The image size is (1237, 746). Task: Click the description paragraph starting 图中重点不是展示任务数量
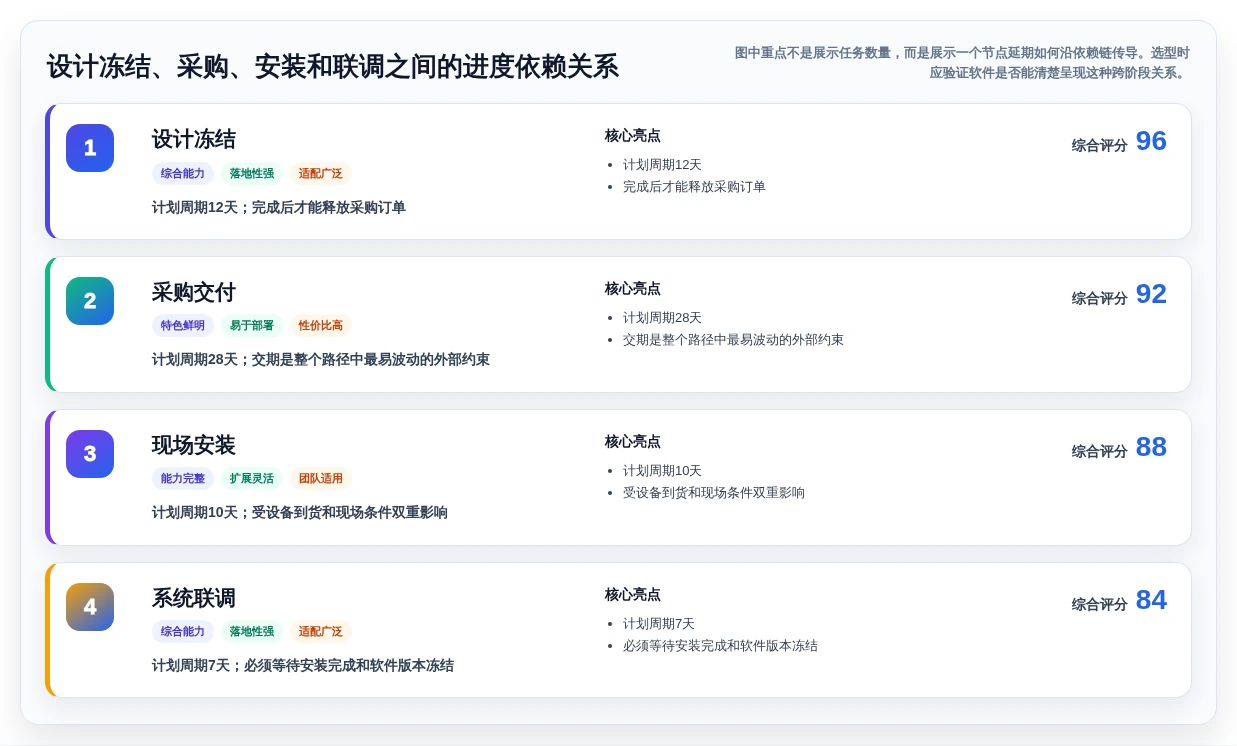[962, 63]
